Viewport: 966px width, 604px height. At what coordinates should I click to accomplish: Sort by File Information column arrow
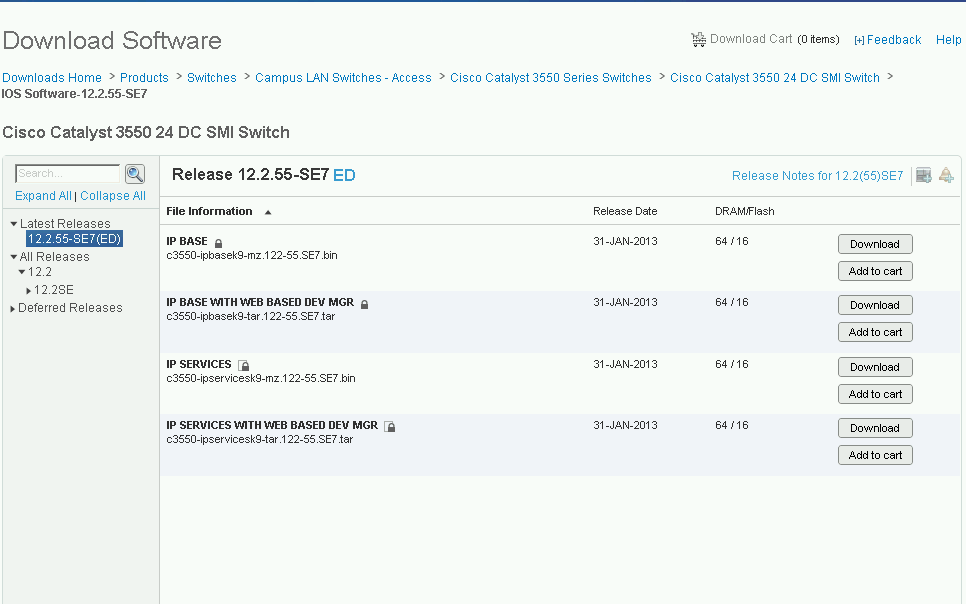[x=268, y=212]
